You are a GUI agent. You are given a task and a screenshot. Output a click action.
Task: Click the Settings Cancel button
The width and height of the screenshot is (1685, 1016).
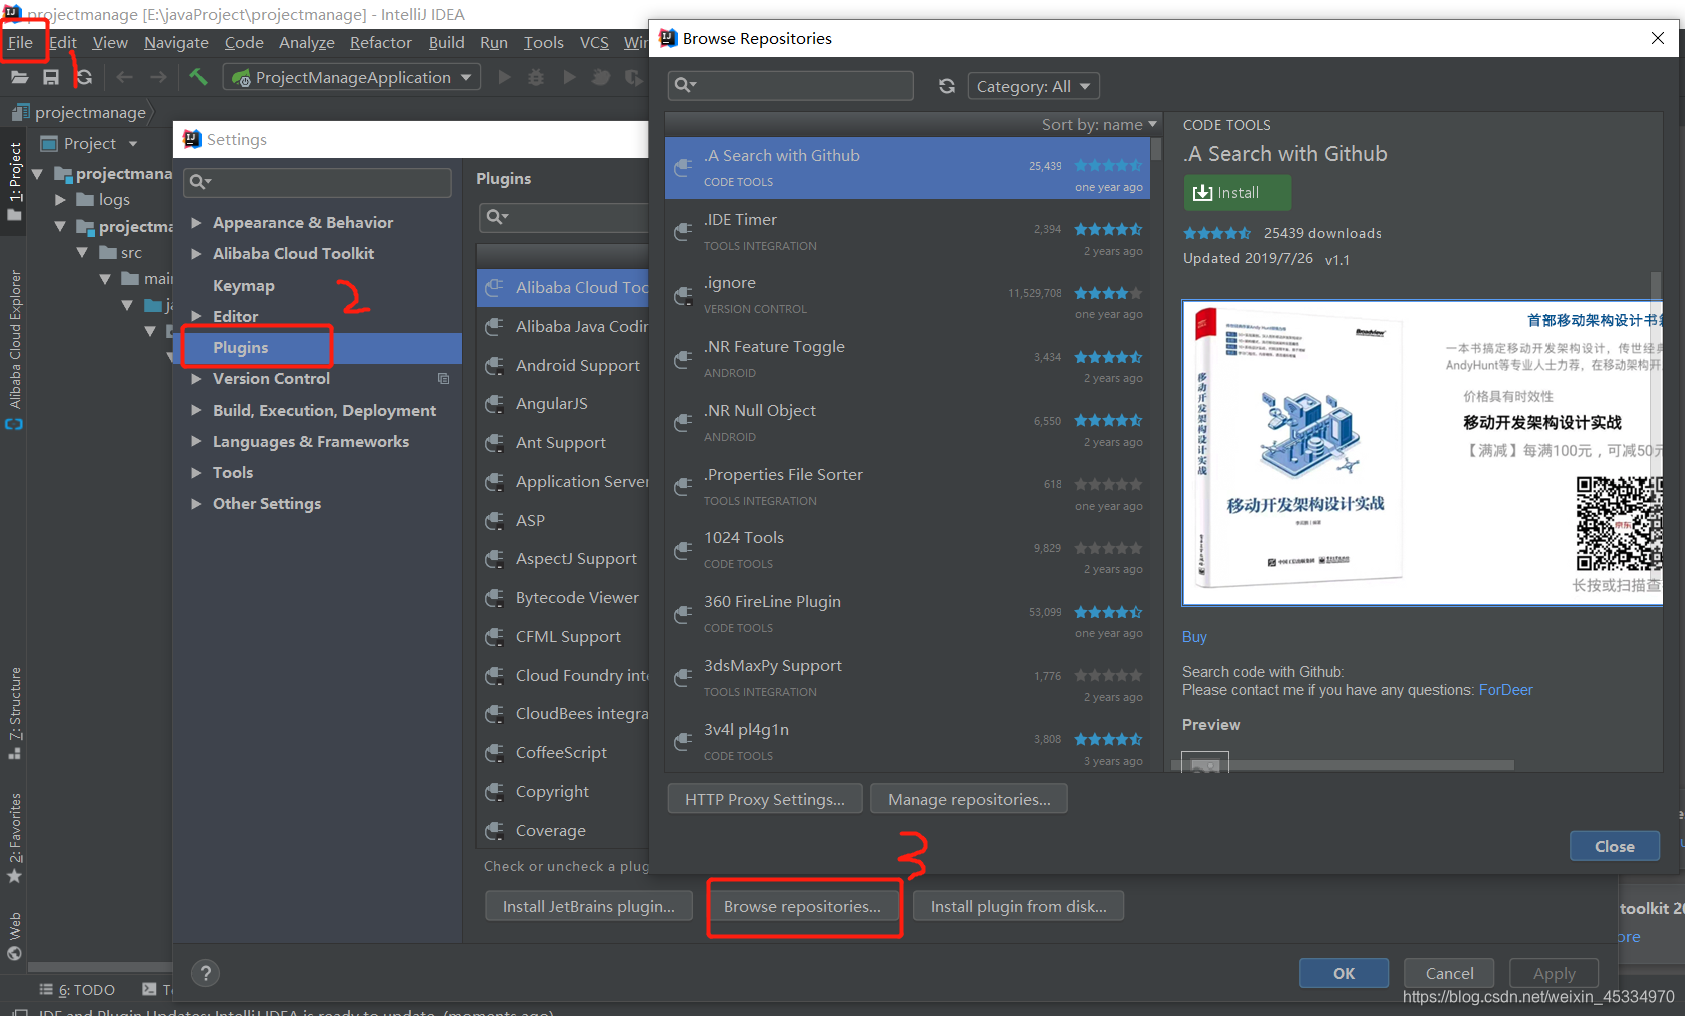coord(1449,973)
